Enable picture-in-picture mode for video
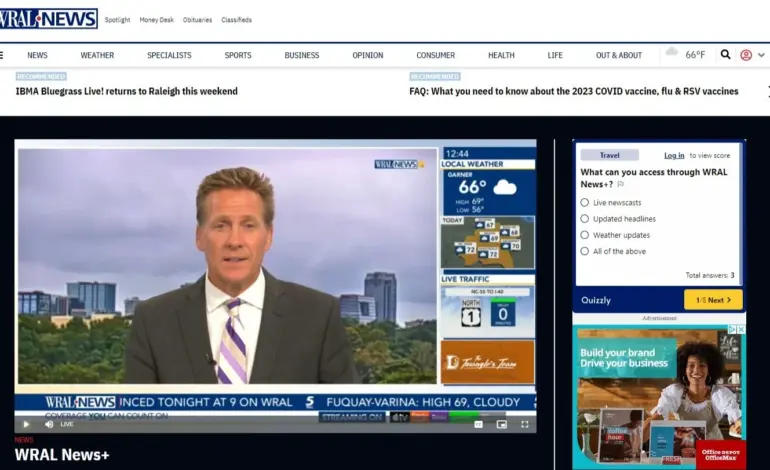The image size is (770, 470). pos(501,424)
